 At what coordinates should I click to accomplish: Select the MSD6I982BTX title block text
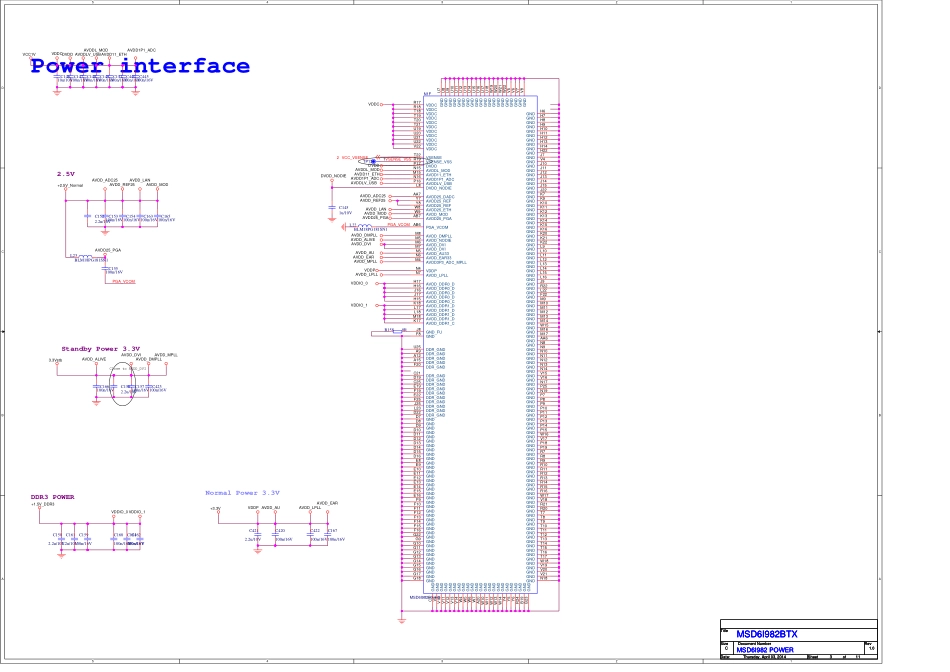pos(767,634)
